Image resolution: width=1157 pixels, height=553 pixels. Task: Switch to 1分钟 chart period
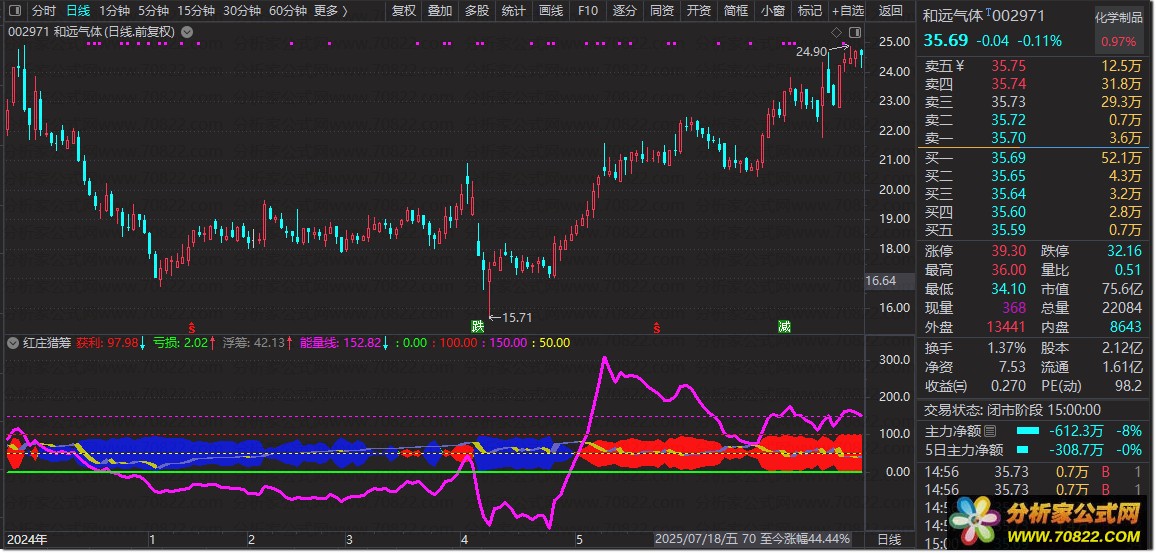point(114,11)
